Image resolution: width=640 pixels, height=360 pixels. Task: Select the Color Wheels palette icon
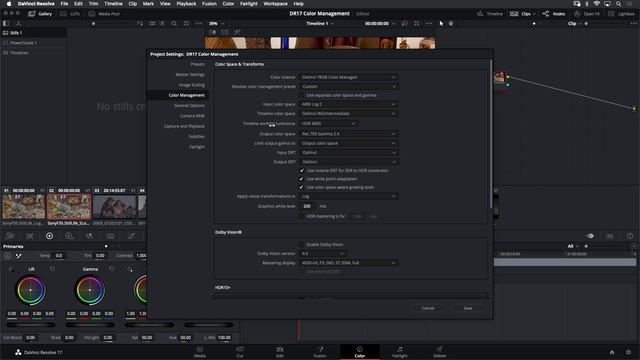pos(49,236)
